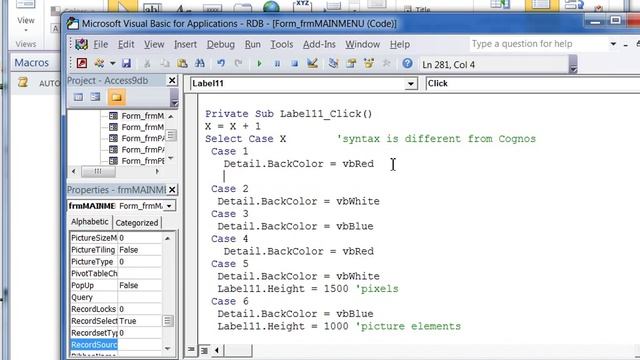Click the Copy icon in toolbar

tap(165, 63)
